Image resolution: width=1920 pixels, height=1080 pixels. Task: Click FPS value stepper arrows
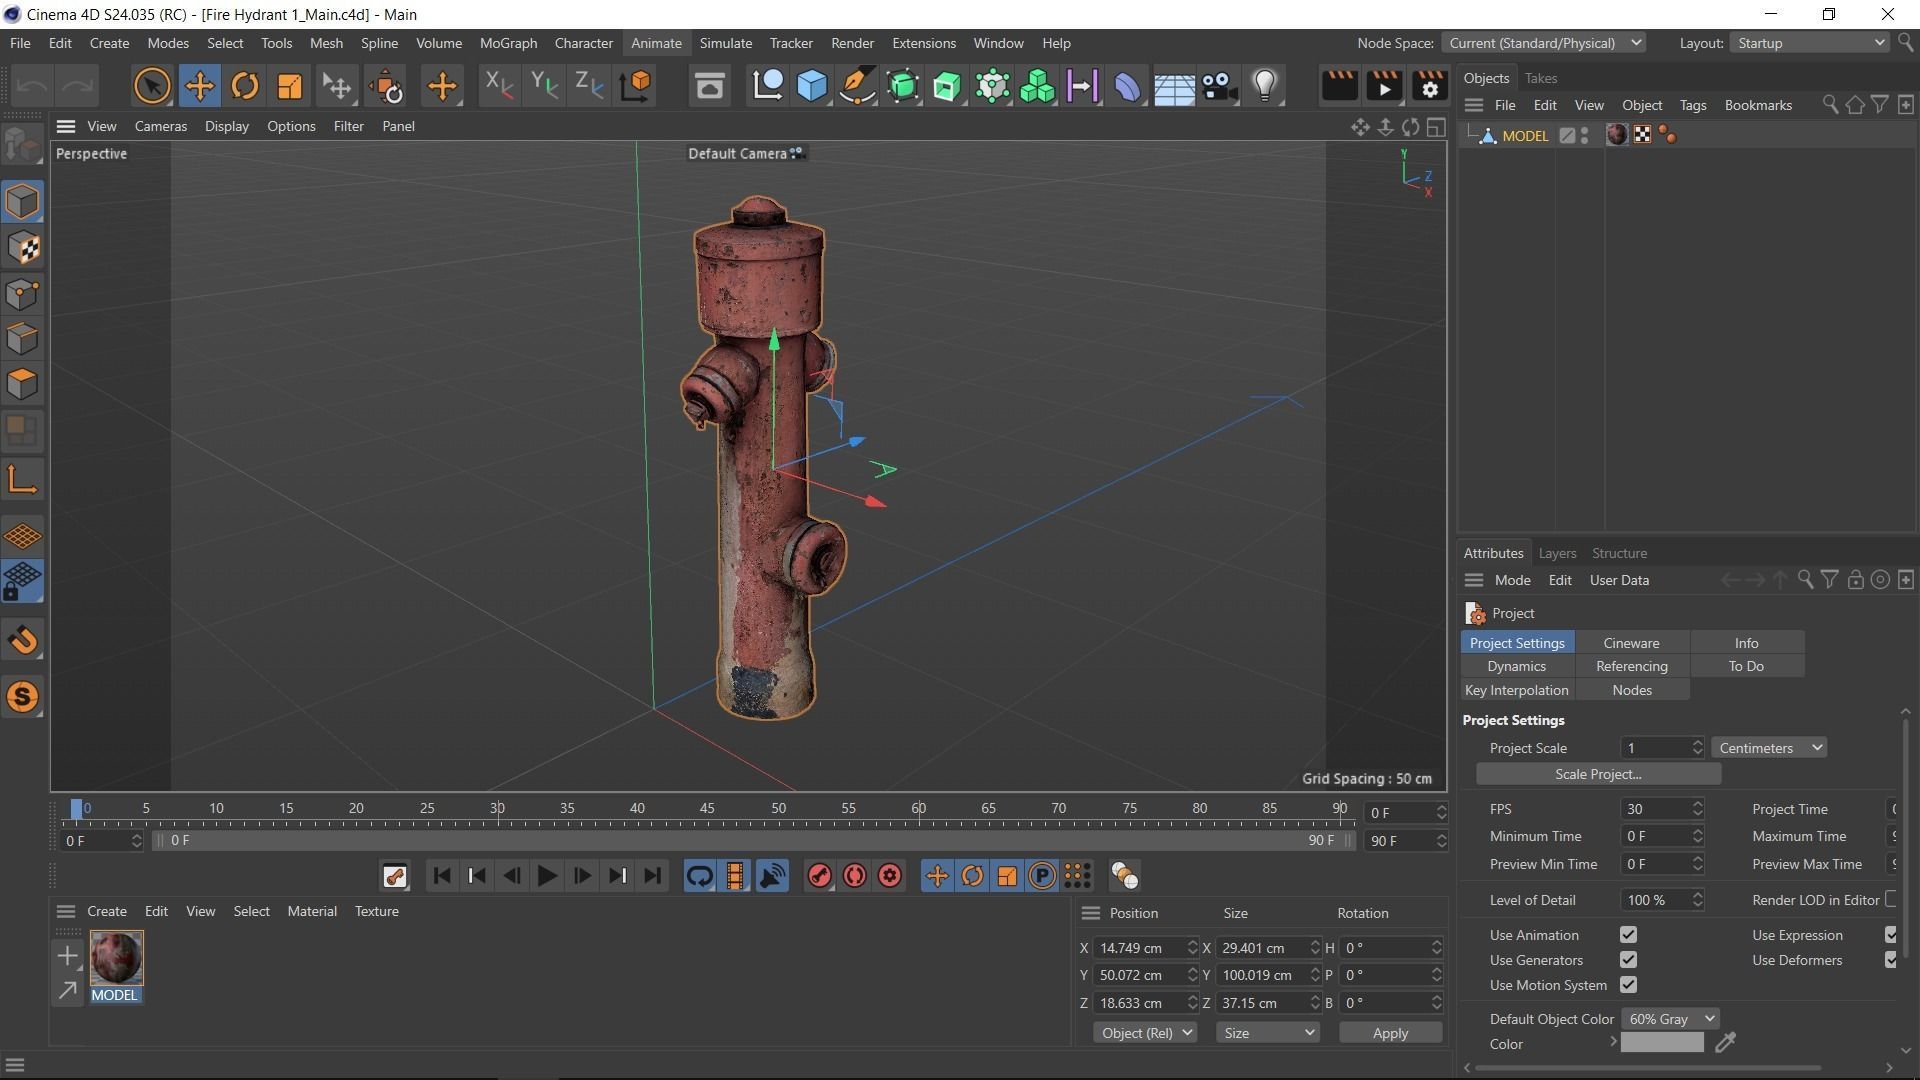click(x=1697, y=809)
